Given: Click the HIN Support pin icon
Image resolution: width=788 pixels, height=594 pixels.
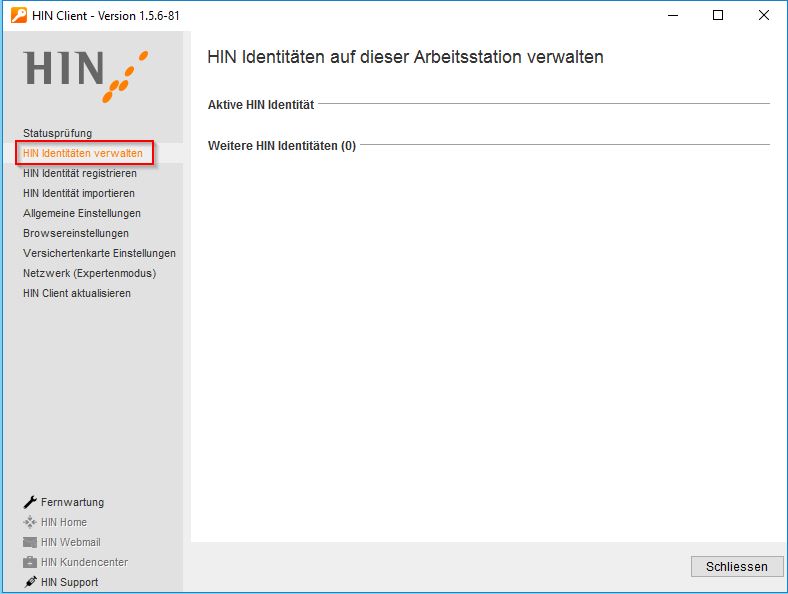Looking at the screenshot, I should coord(30,582).
